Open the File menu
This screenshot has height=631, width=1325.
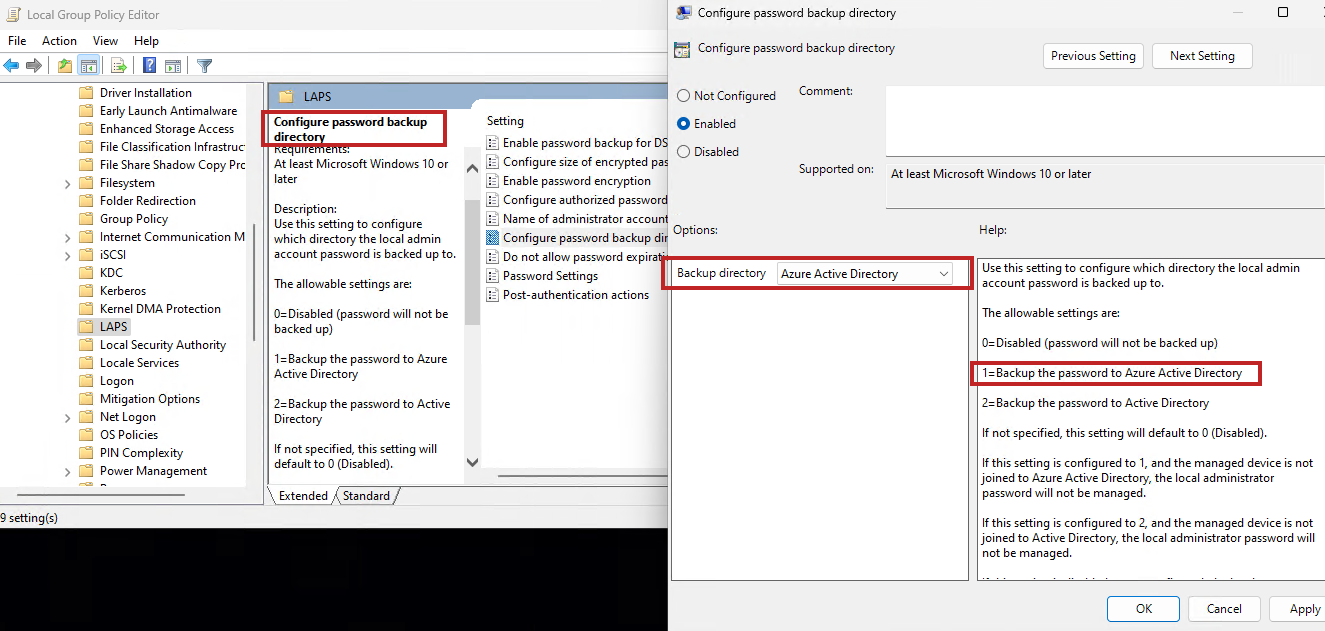pos(17,41)
